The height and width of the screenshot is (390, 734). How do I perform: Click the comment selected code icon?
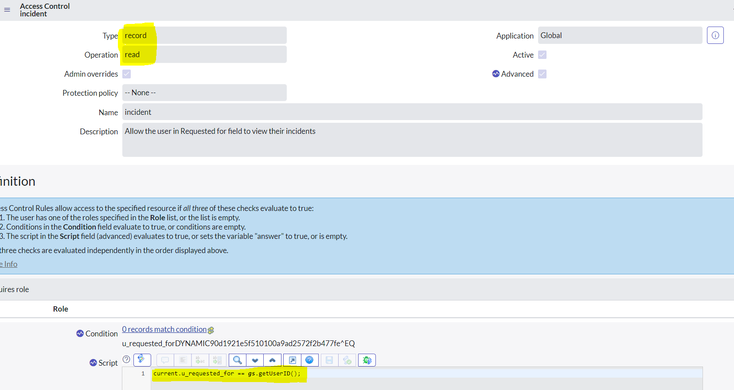point(165,360)
